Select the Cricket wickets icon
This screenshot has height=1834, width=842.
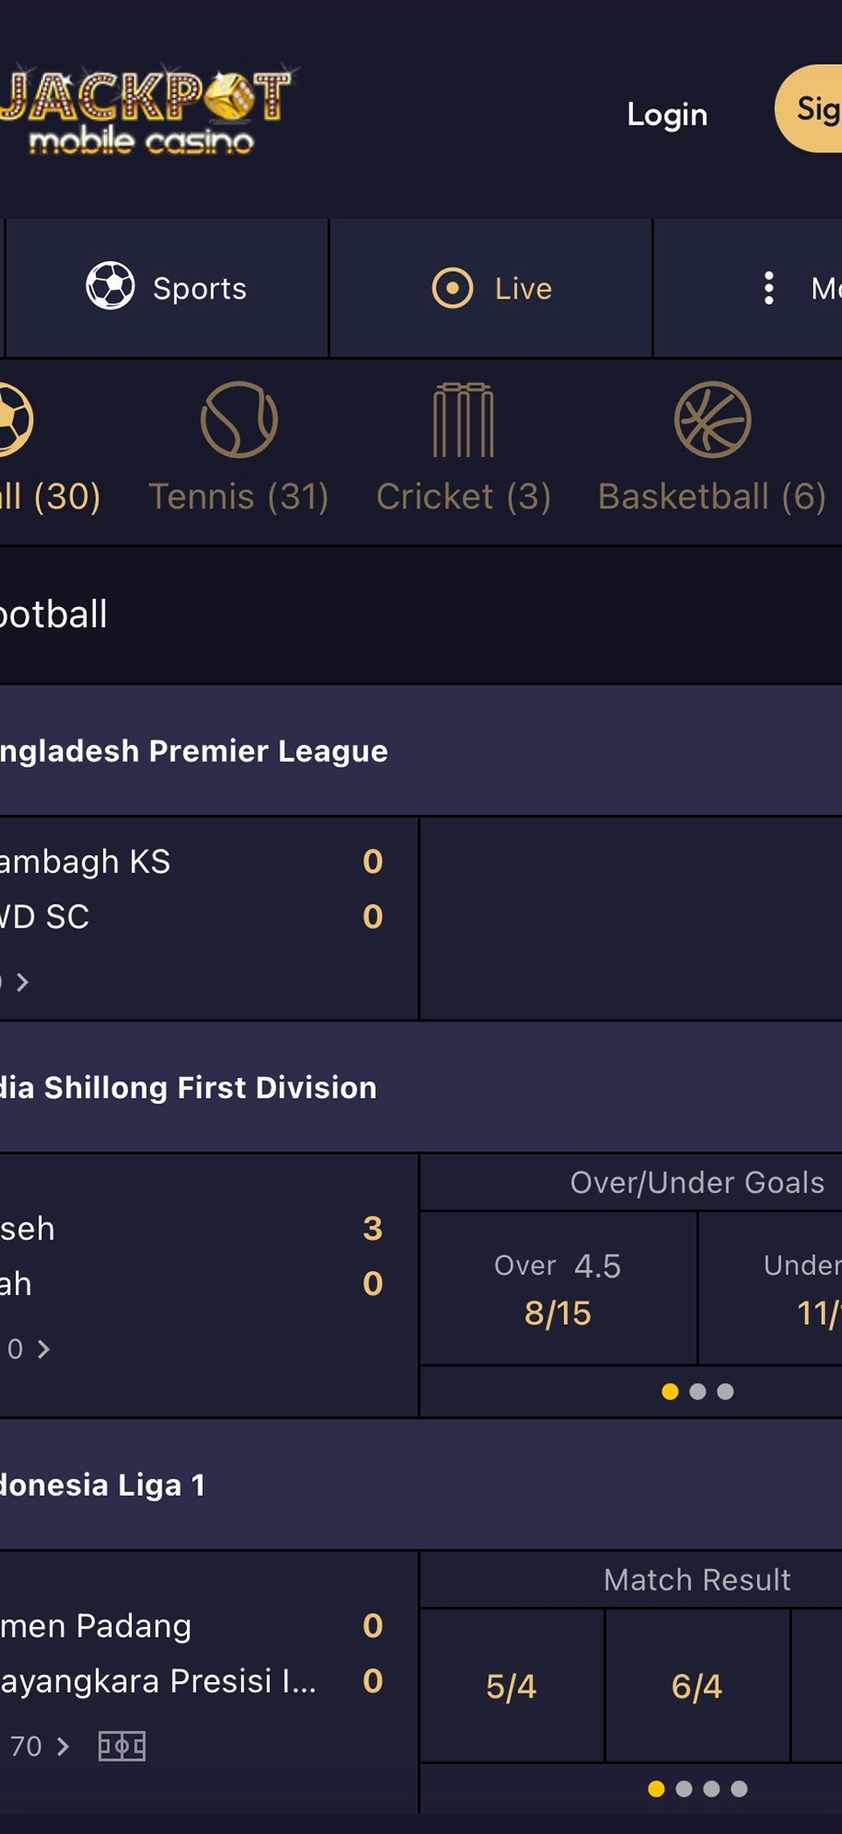(463, 420)
